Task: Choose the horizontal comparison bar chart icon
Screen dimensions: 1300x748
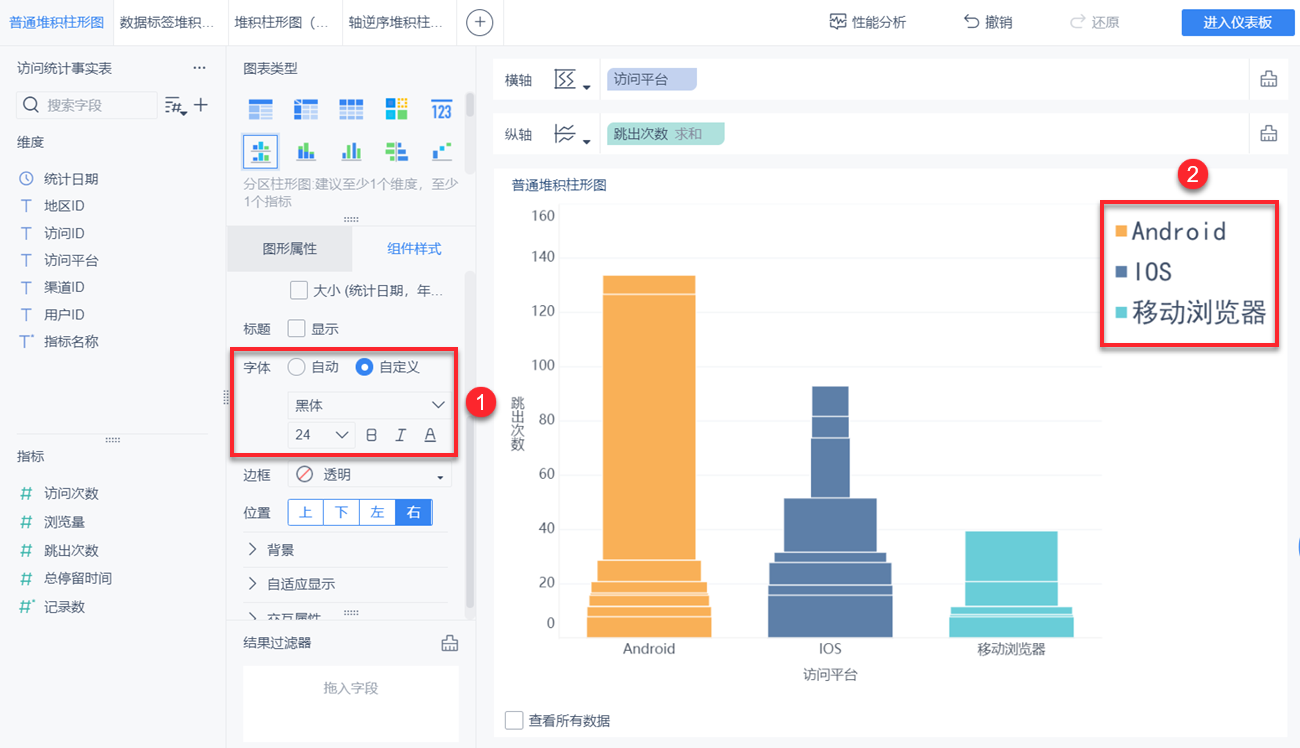Action: tap(397, 152)
